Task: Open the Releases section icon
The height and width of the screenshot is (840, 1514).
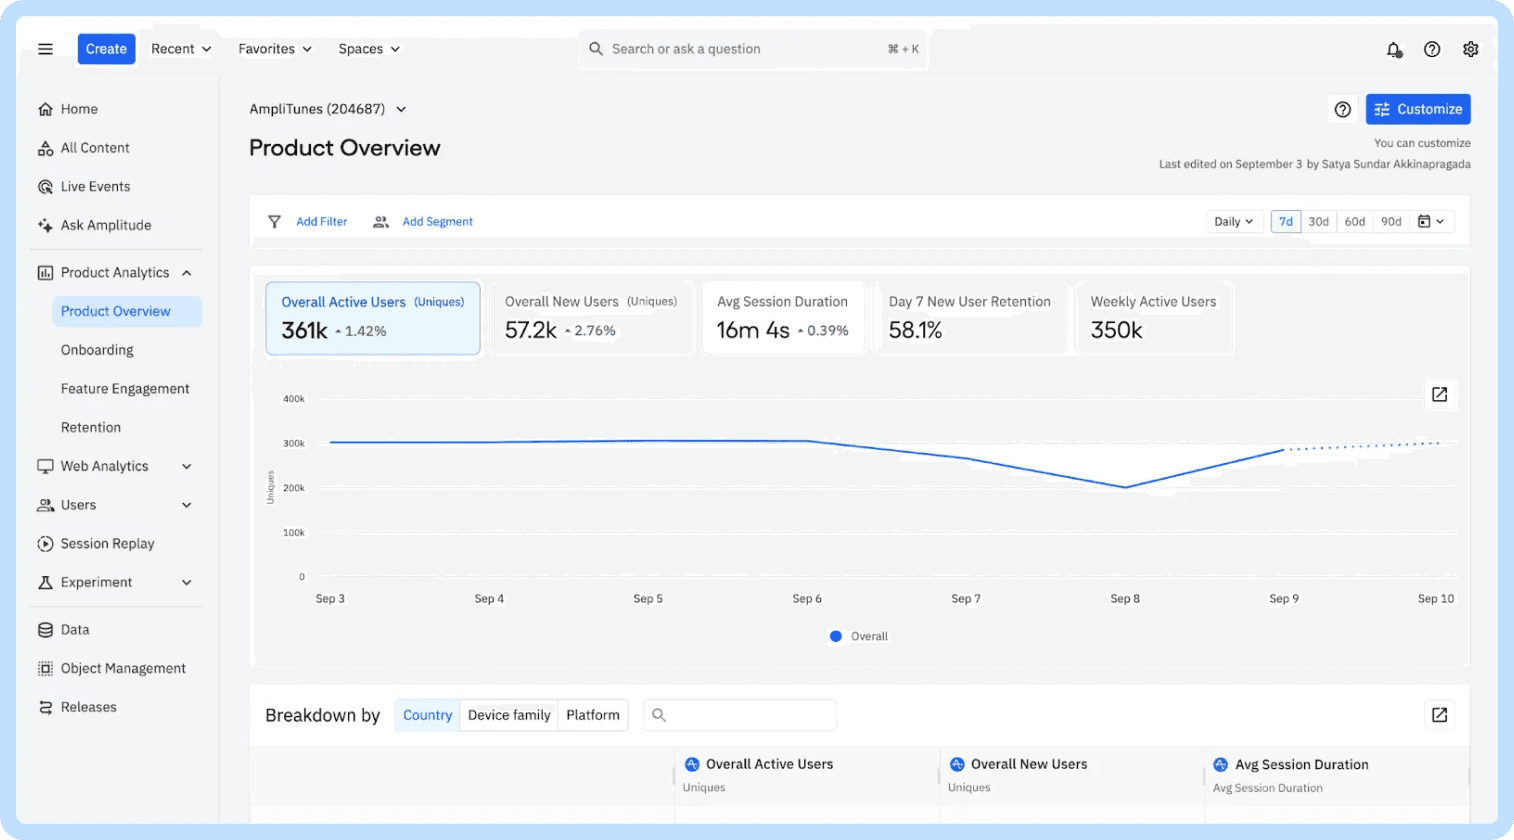Action: coord(45,707)
